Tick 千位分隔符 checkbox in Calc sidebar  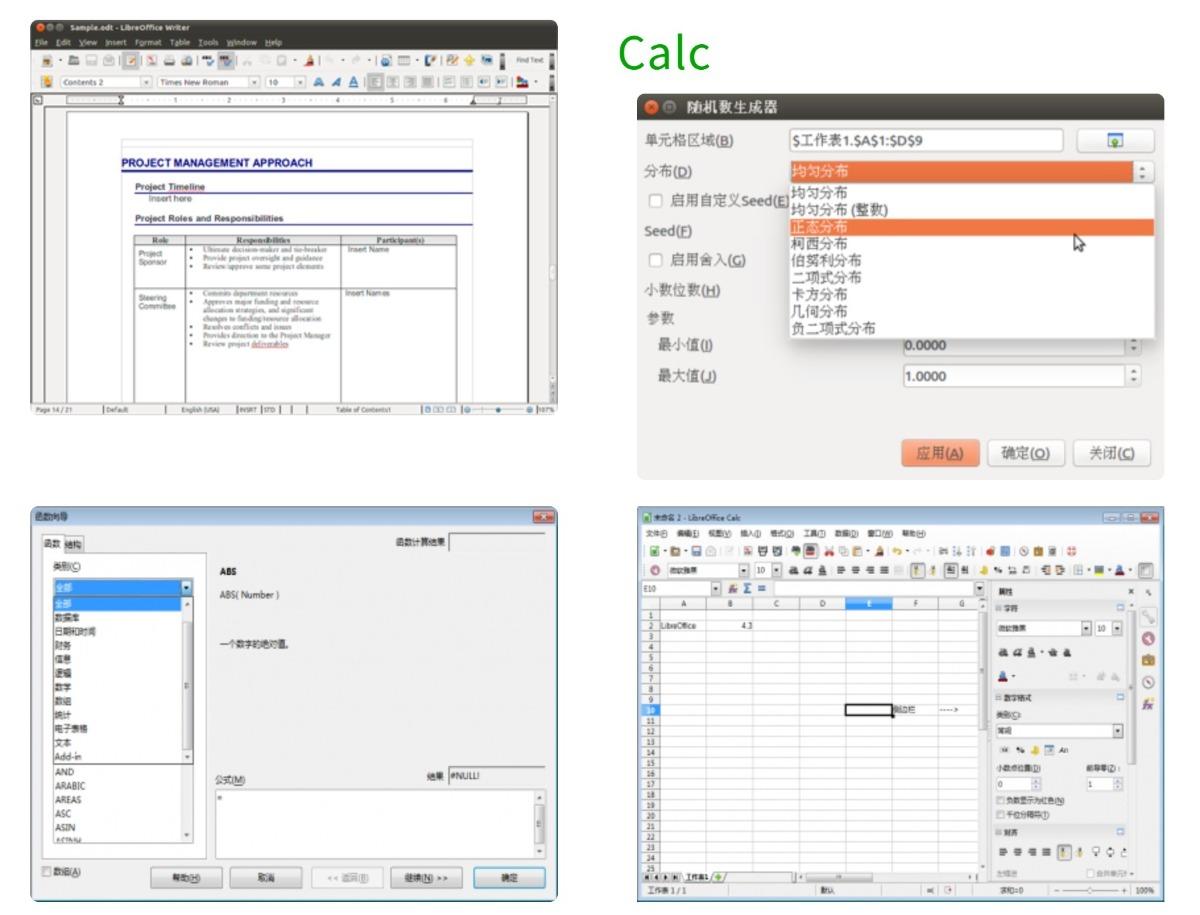point(1001,814)
